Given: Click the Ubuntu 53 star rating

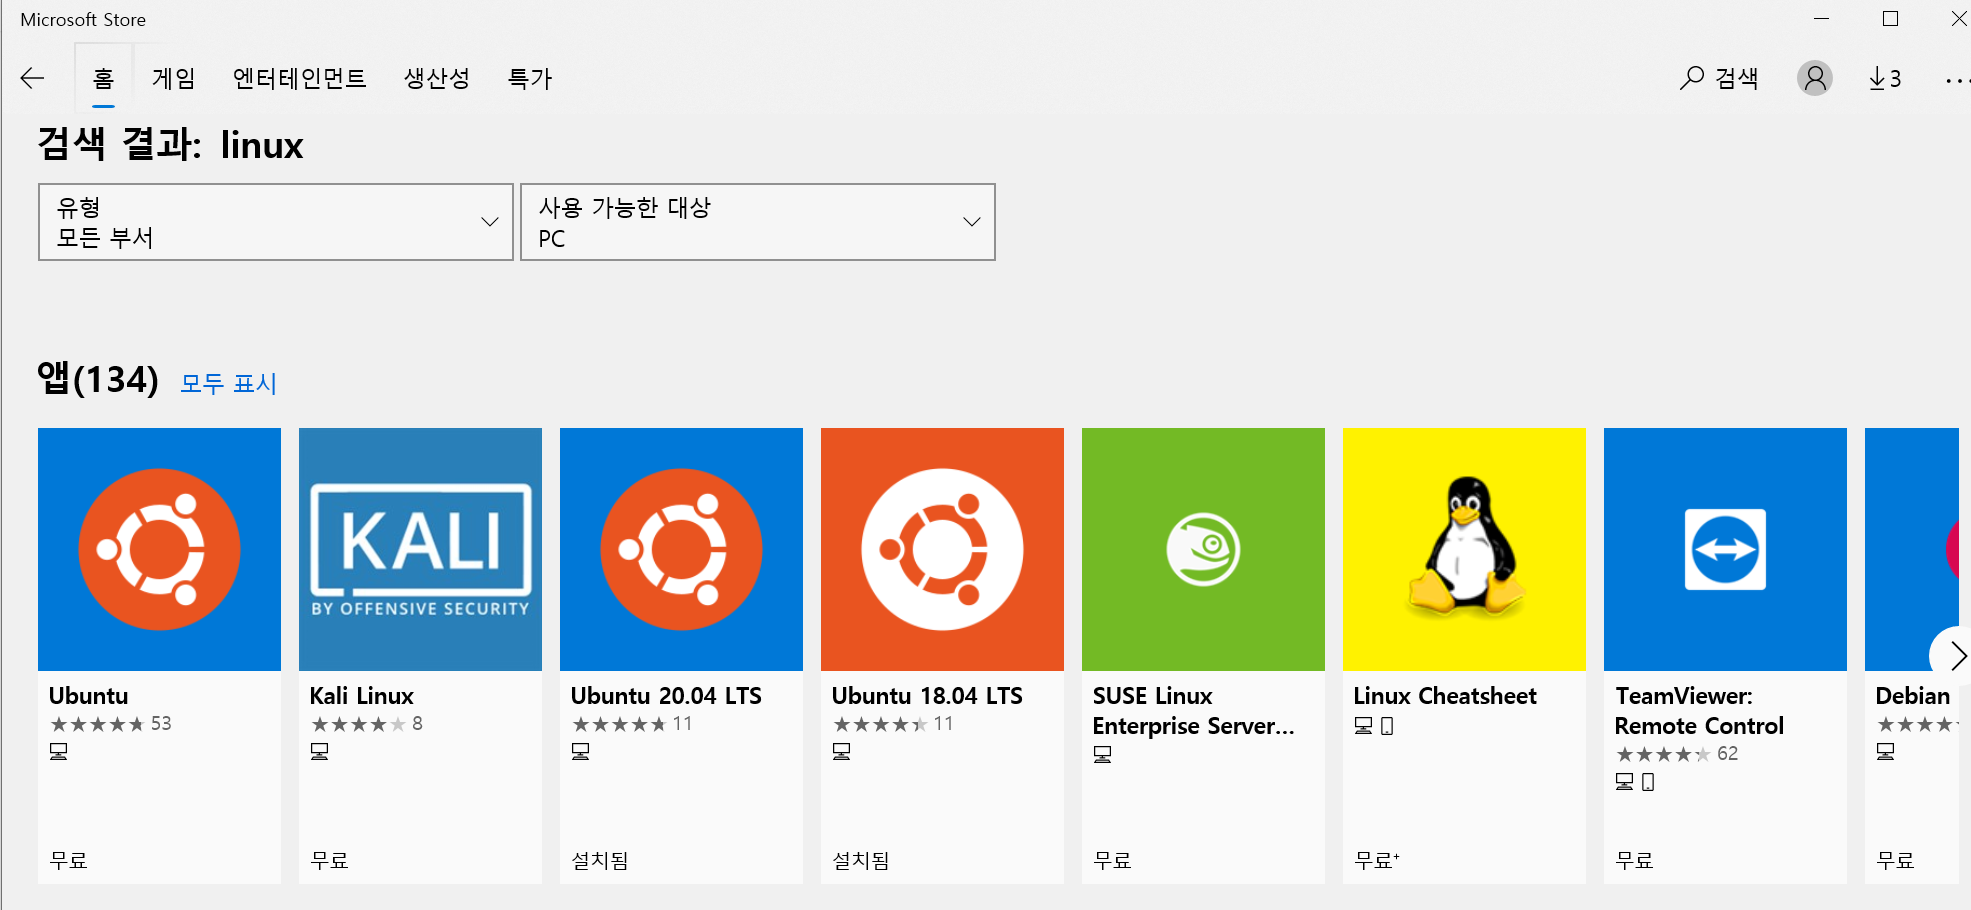Looking at the screenshot, I should pos(111,723).
